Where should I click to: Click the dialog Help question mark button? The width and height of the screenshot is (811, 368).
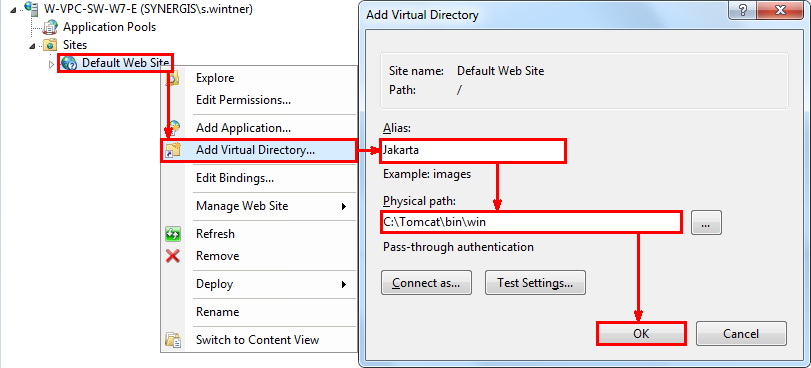pyautogui.click(x=744, y=11)
